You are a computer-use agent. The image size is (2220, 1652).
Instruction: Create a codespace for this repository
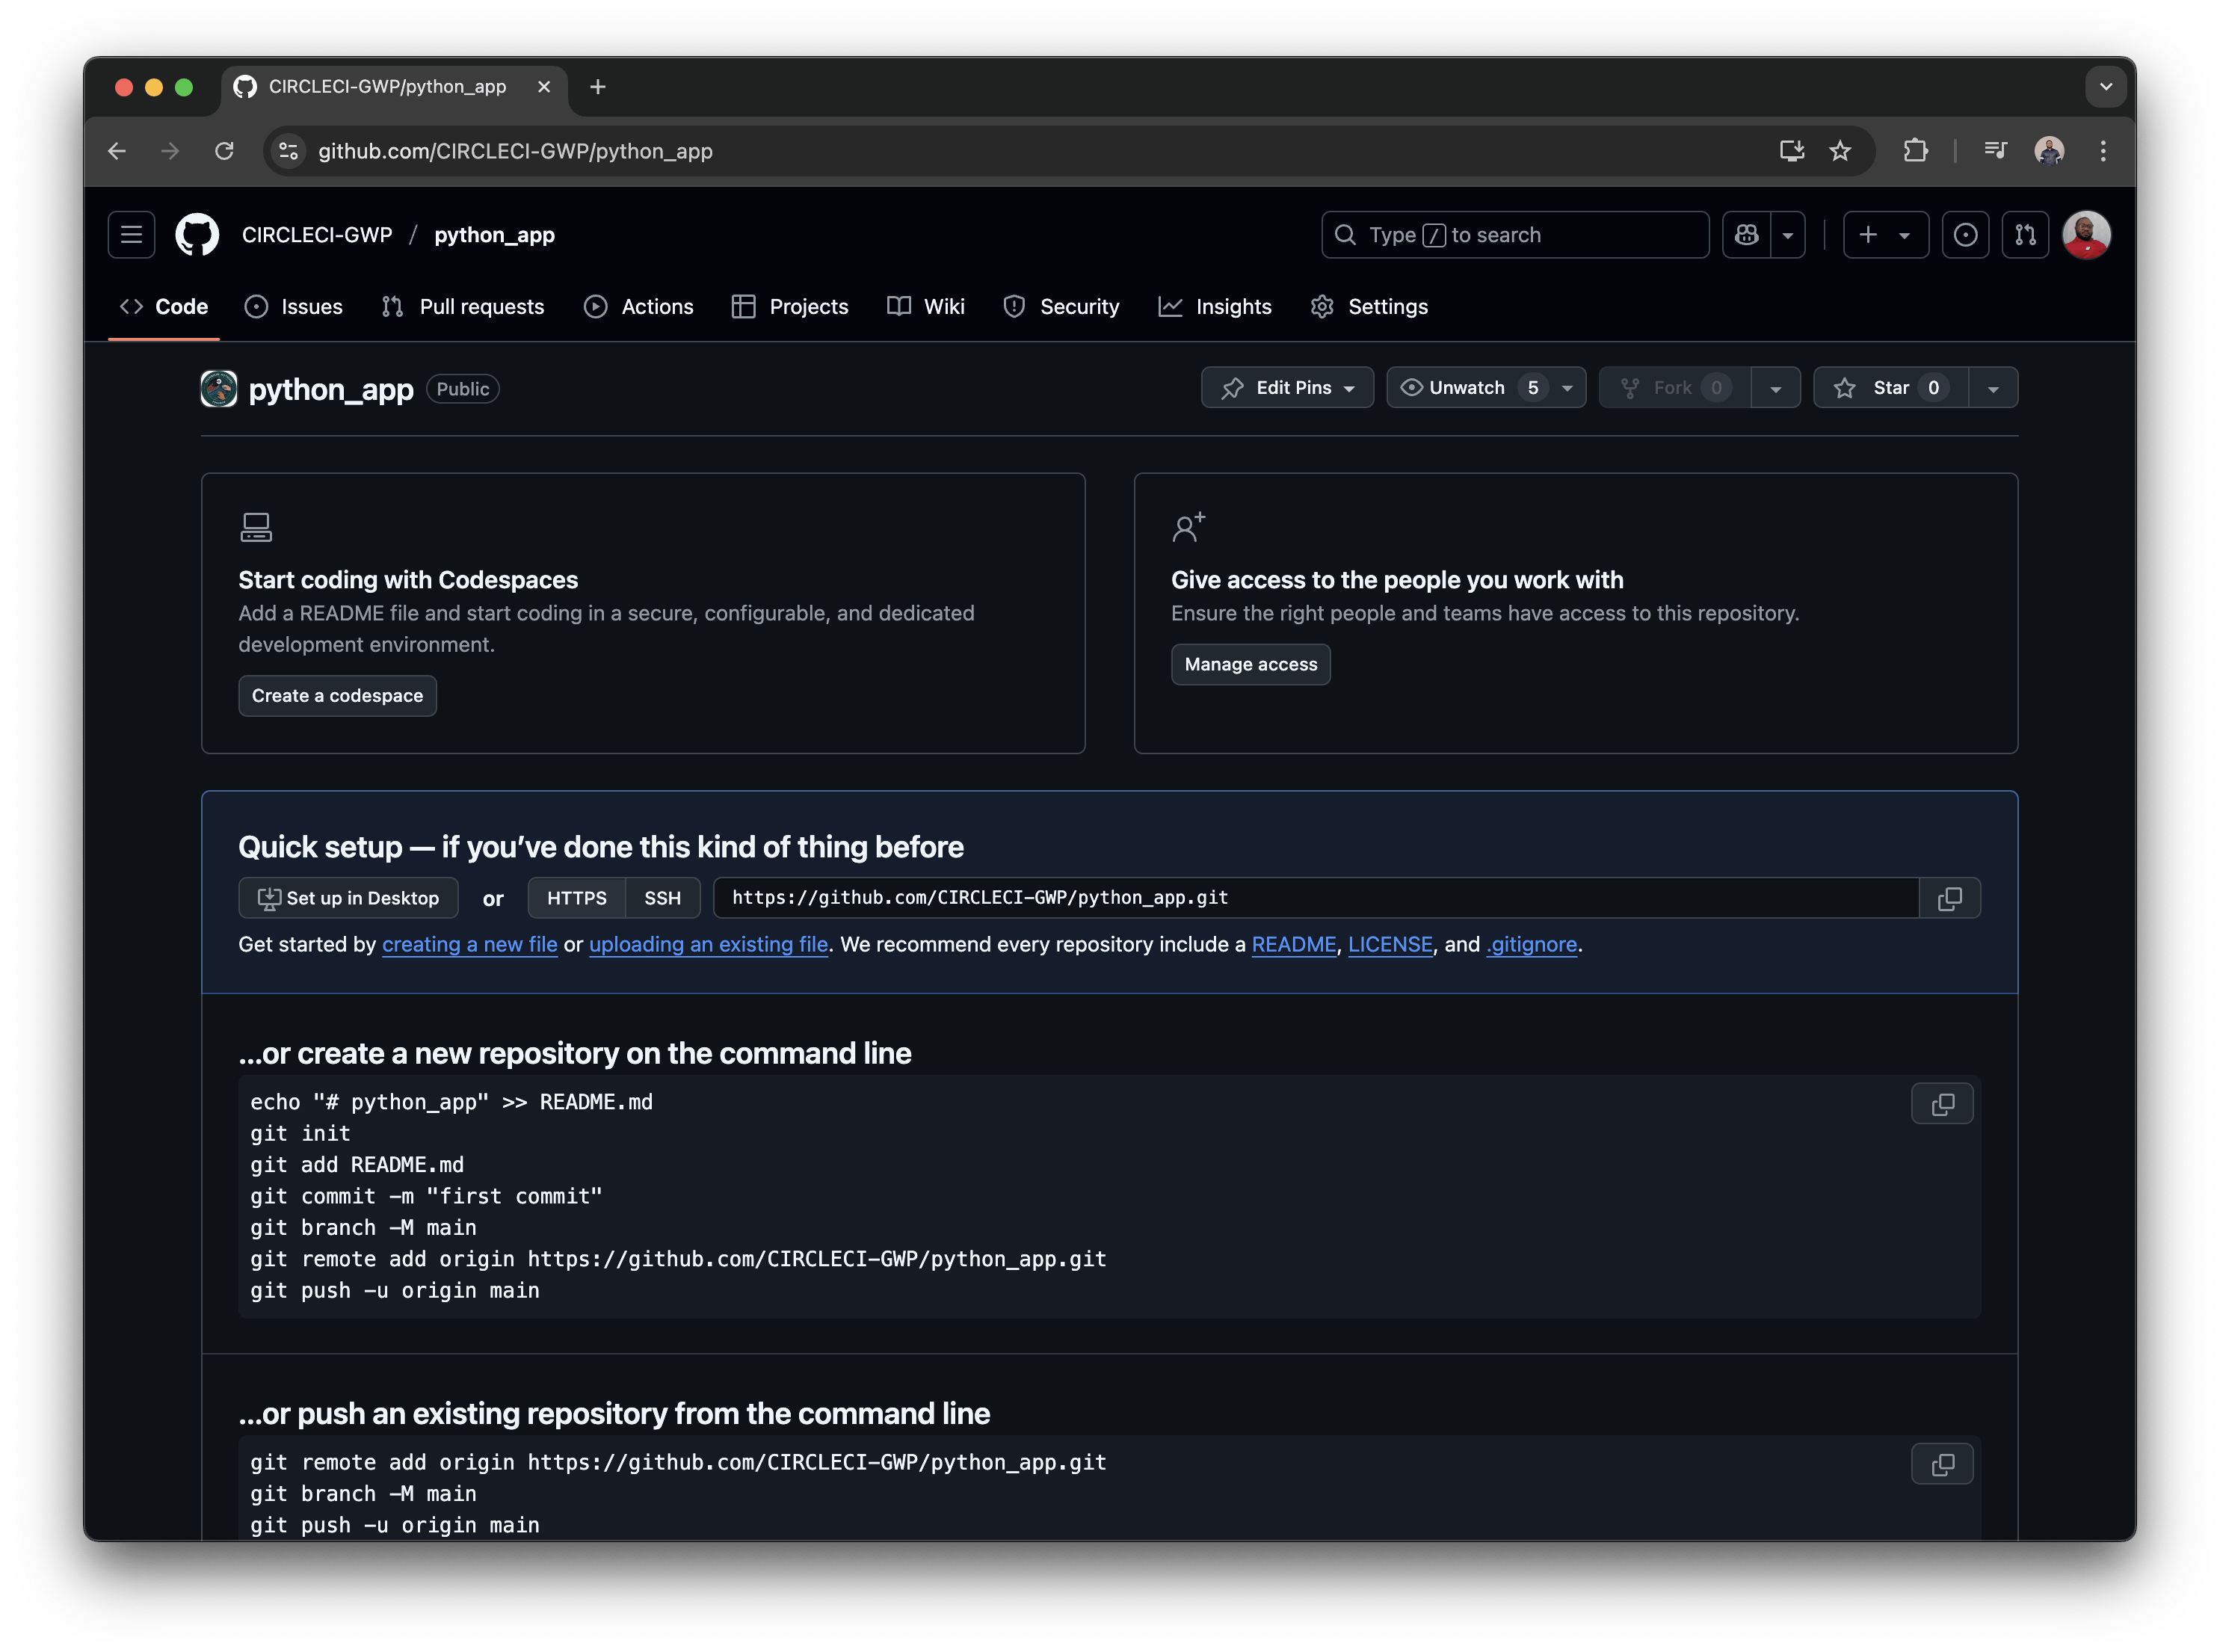click(x=337, y=695)
